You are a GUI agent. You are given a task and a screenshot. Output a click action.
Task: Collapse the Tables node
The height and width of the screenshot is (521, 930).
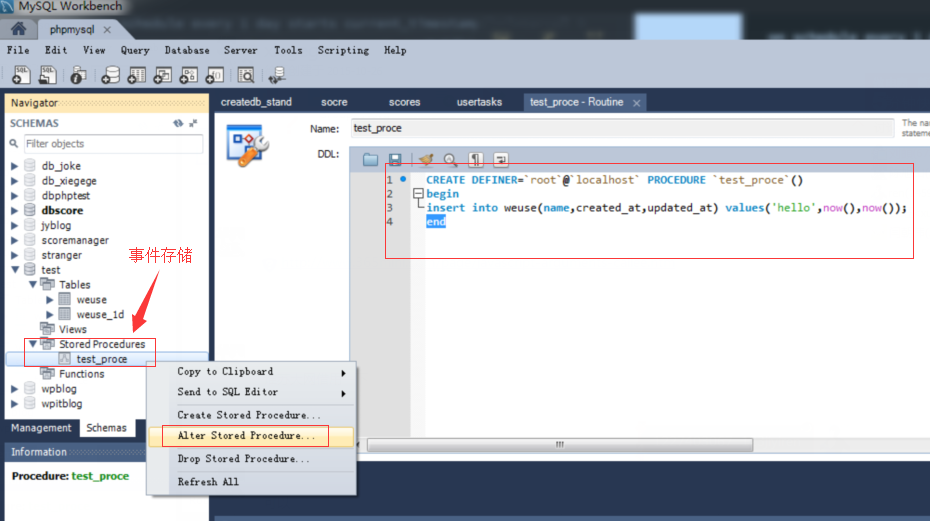click(33, 284)
